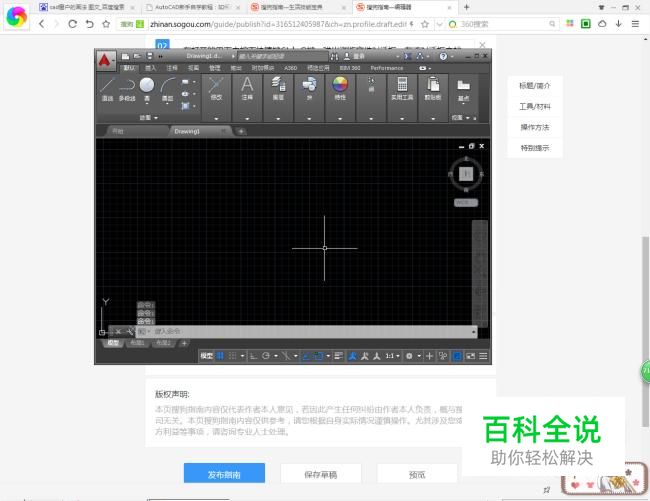Select the Line tool in AutoCAD ribbon
The height and width of the screenshot is (501, 650).
coord(107,89)
